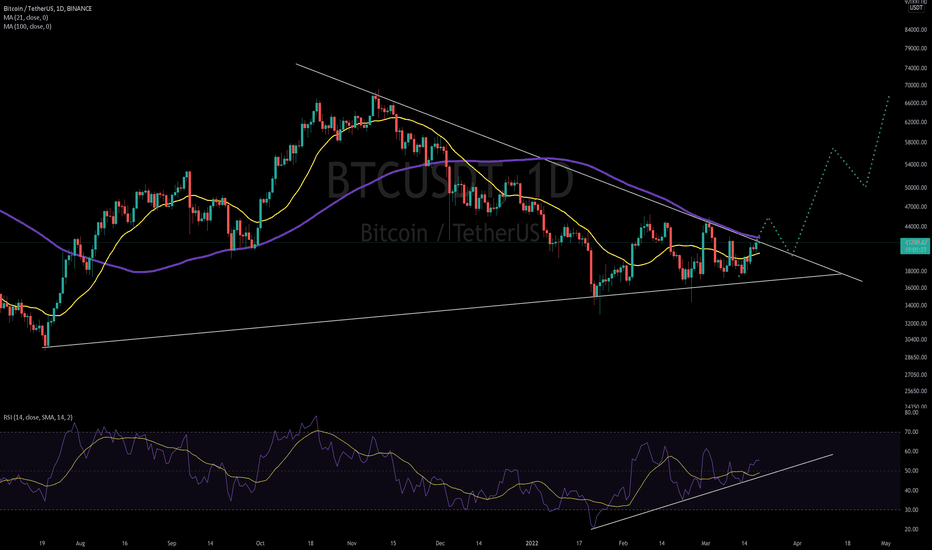Click the May label on time axis
This screenshot has height=550, width=932.
tap(886, 543)
